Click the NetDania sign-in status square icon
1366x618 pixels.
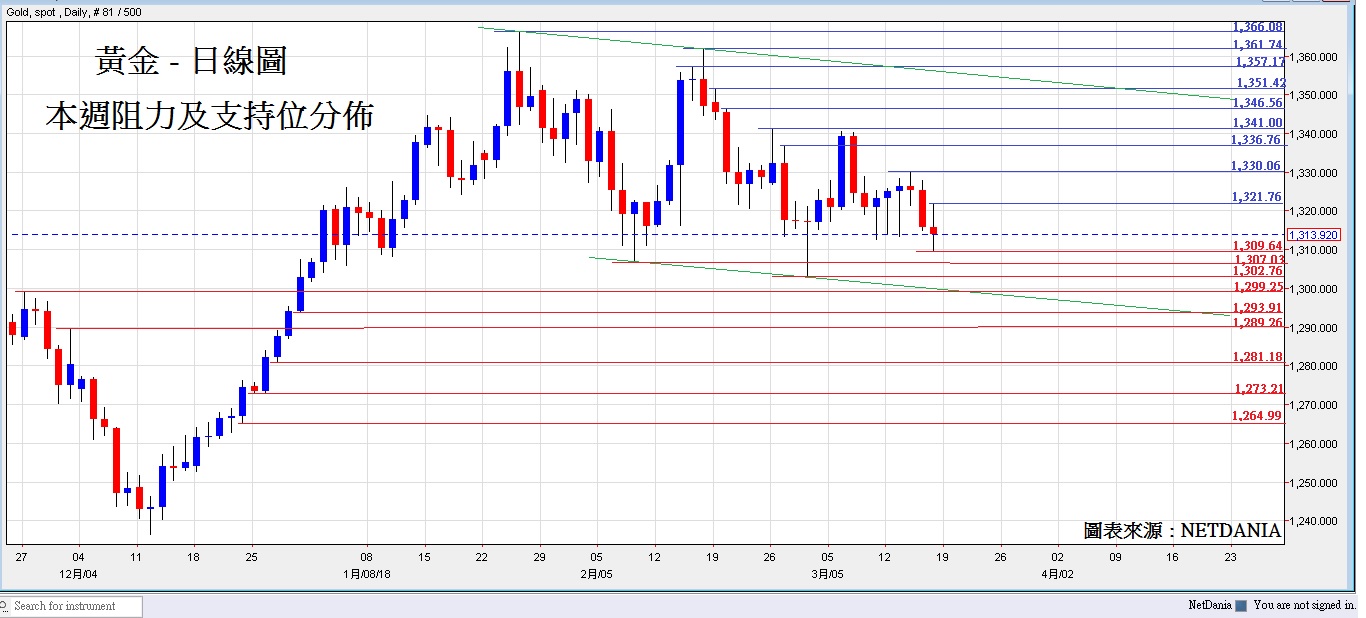pos(1241,606)
